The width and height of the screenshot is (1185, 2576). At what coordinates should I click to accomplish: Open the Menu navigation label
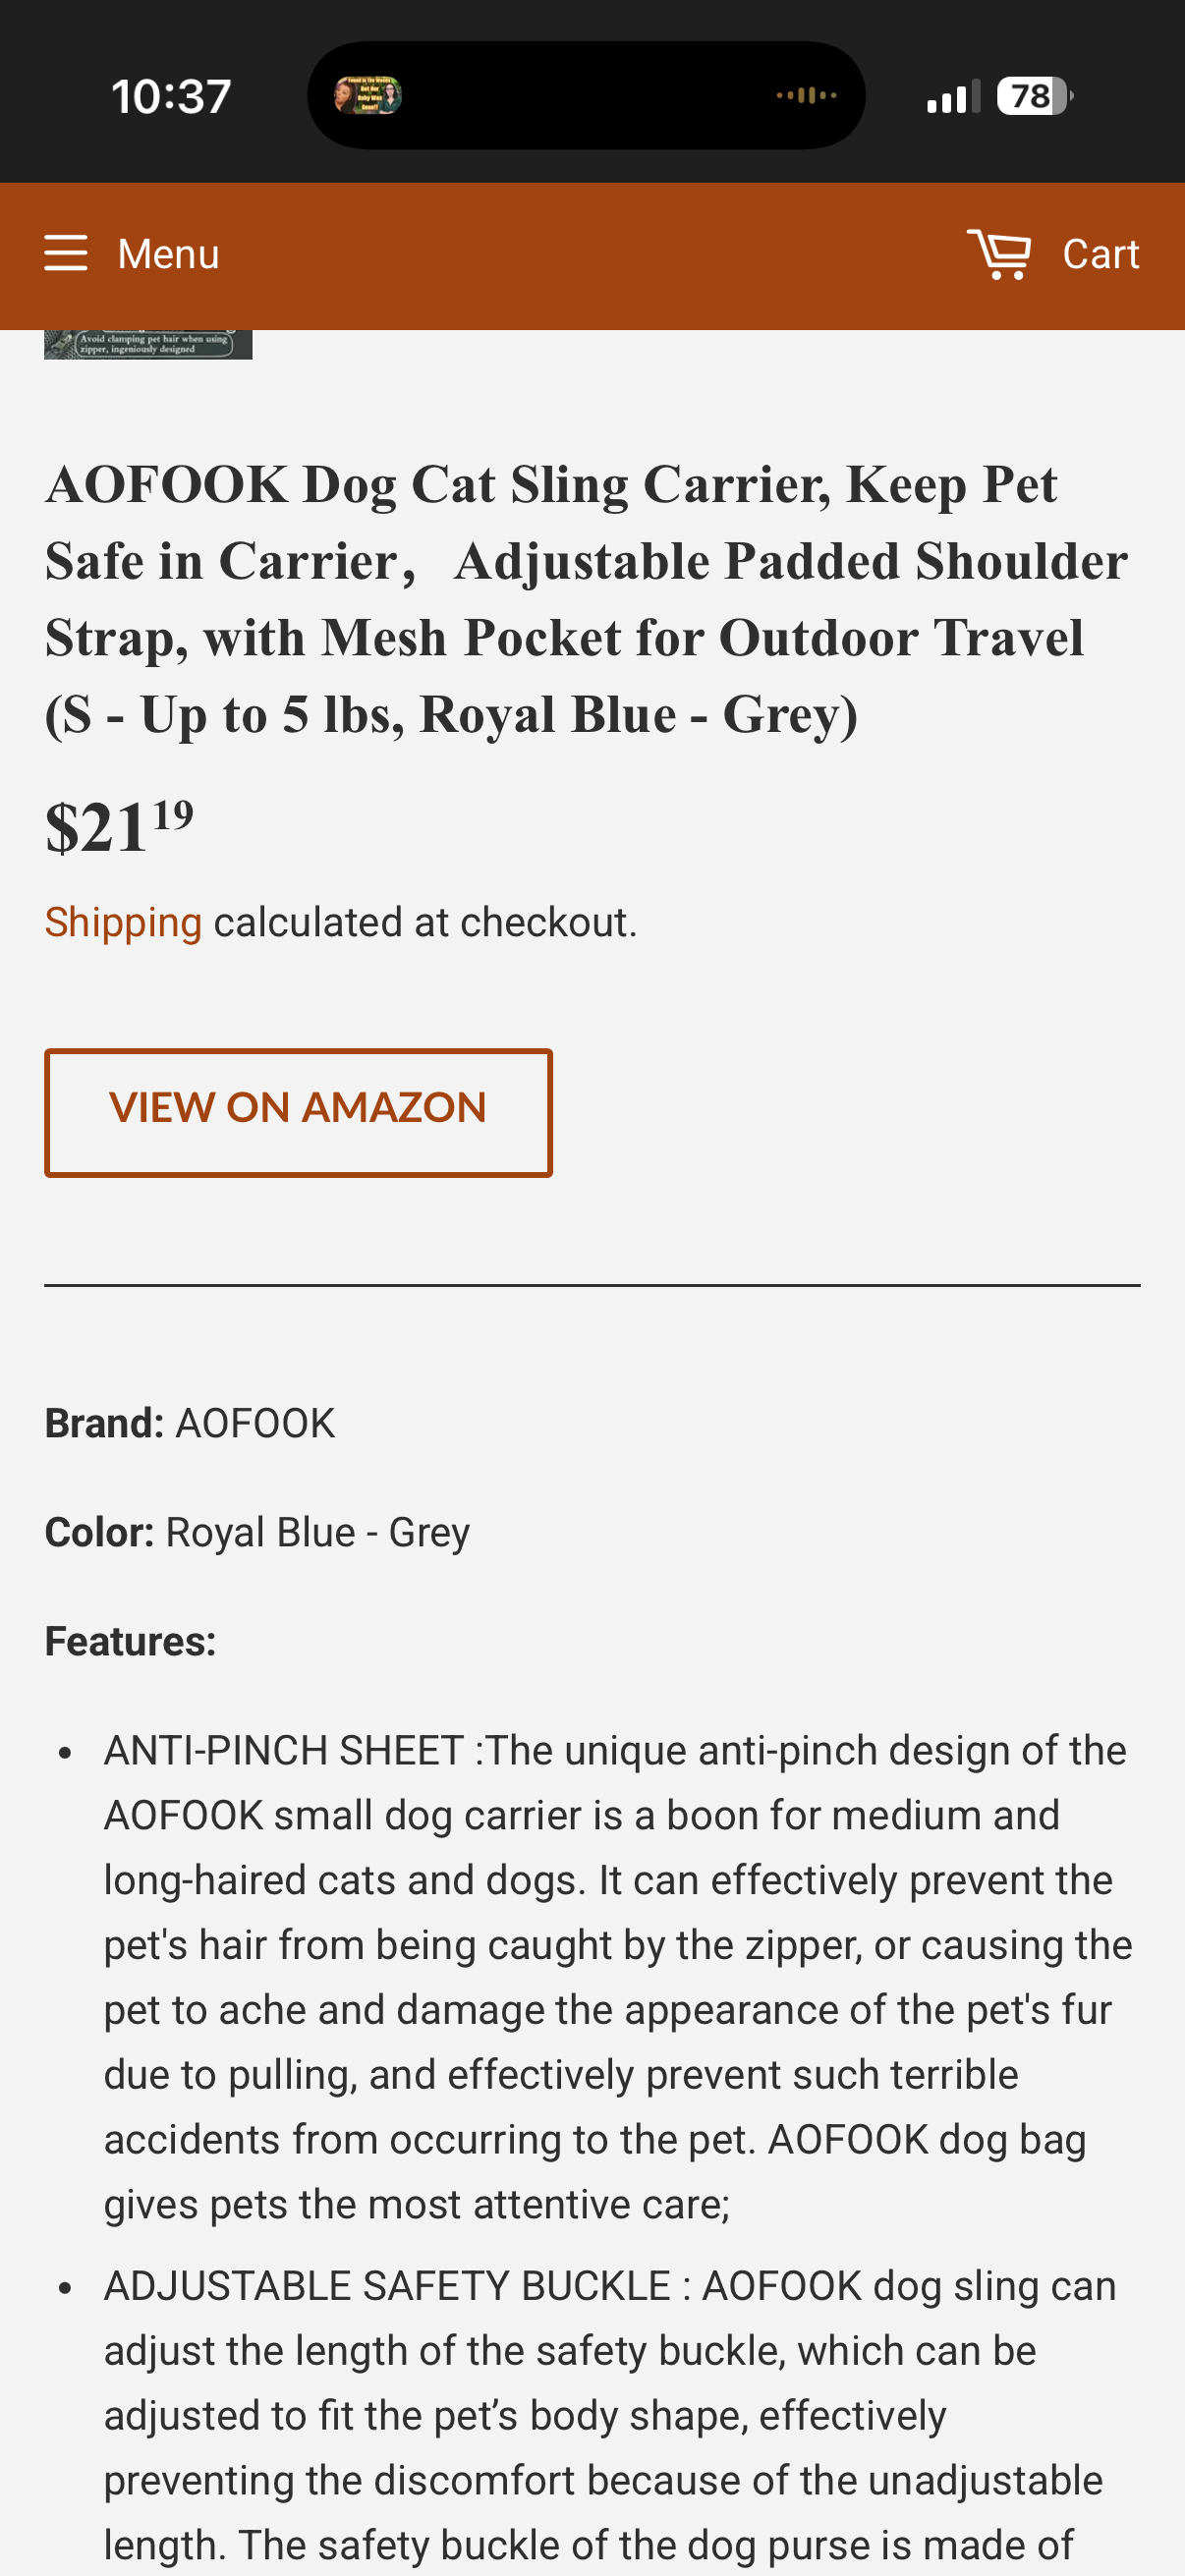click(x=168, y=254)
